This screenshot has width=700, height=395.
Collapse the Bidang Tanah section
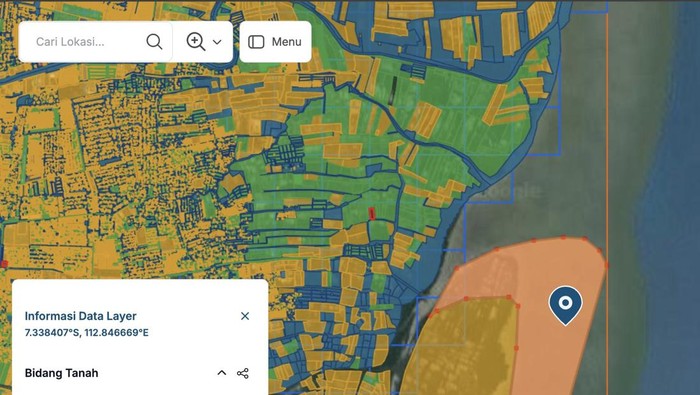(221, 373)
